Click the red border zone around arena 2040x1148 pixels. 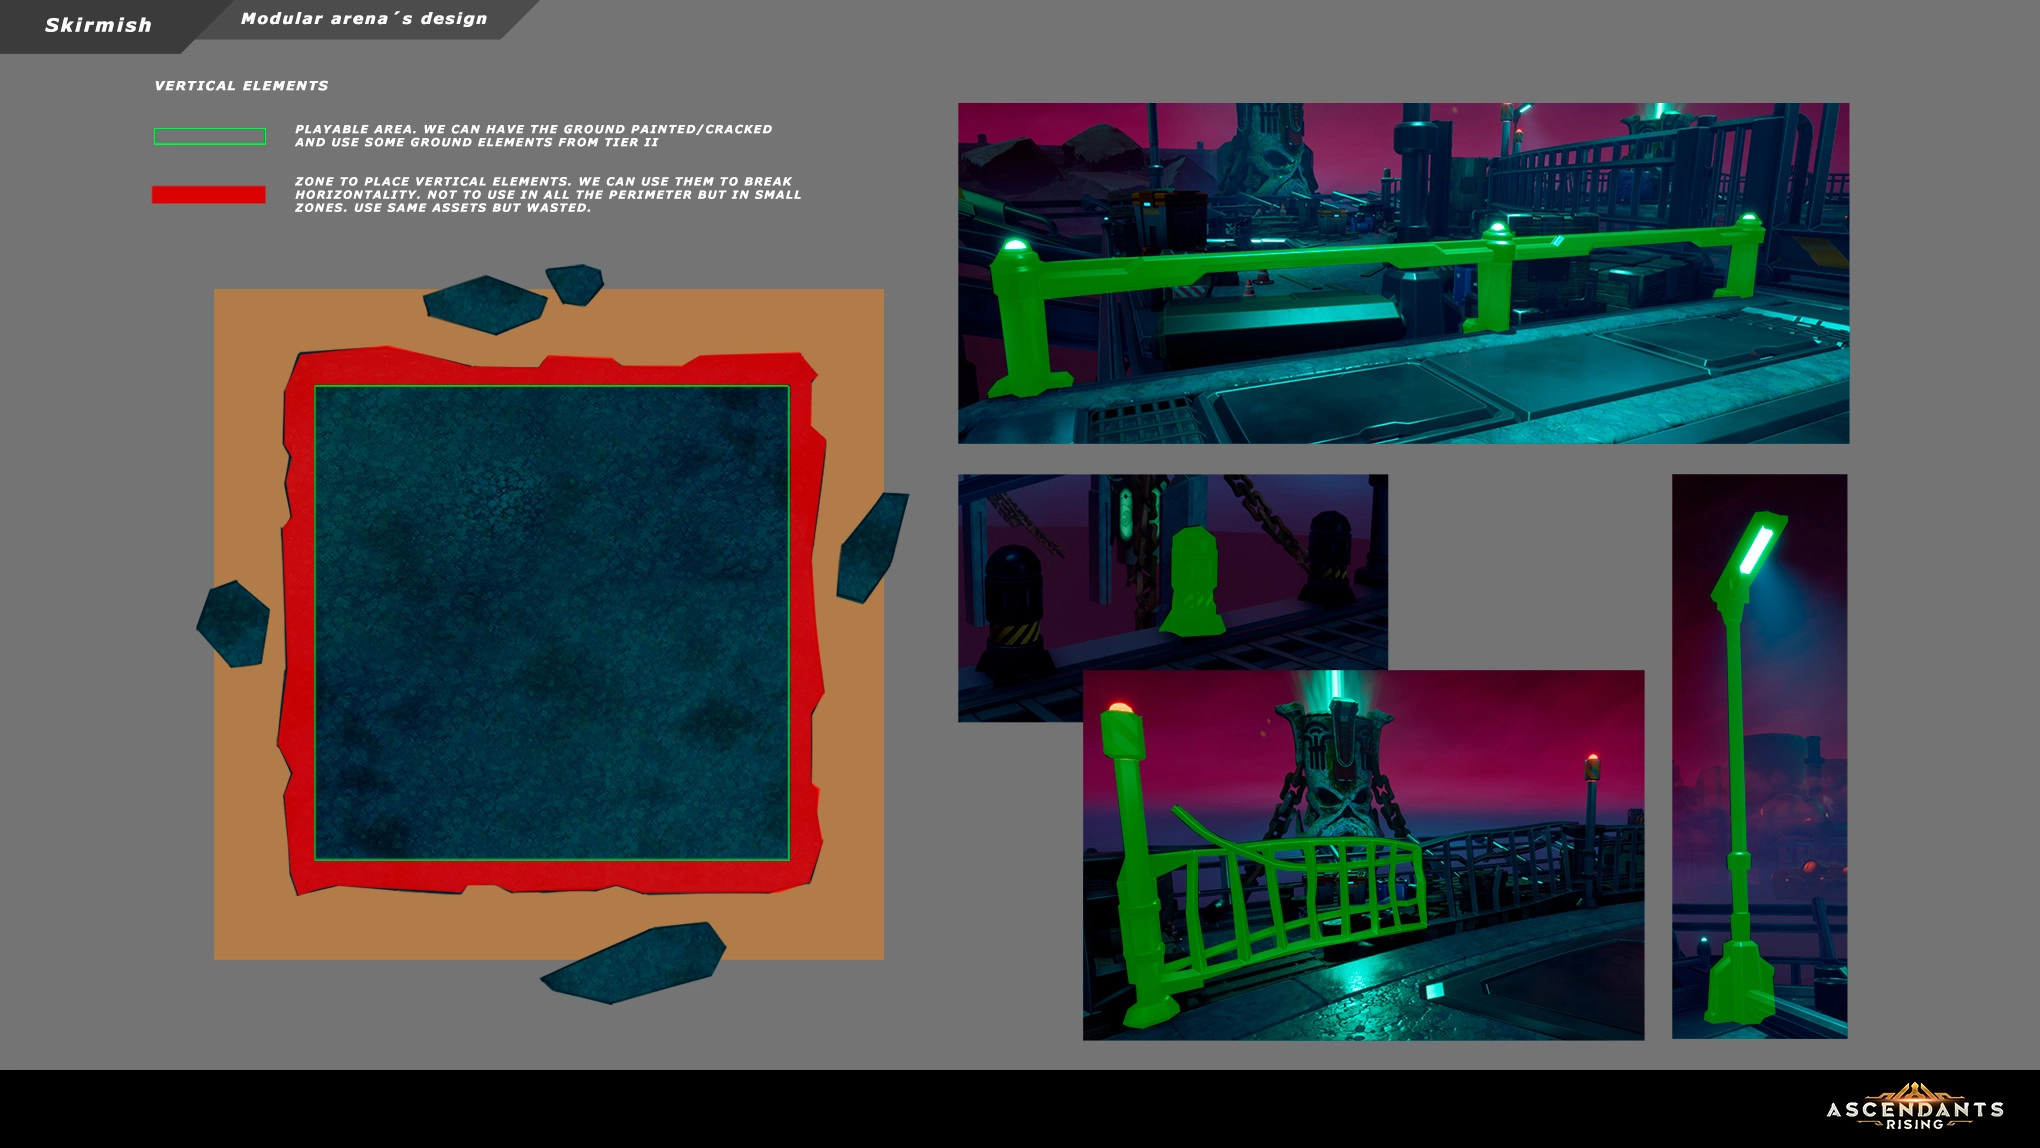(301, 622)
